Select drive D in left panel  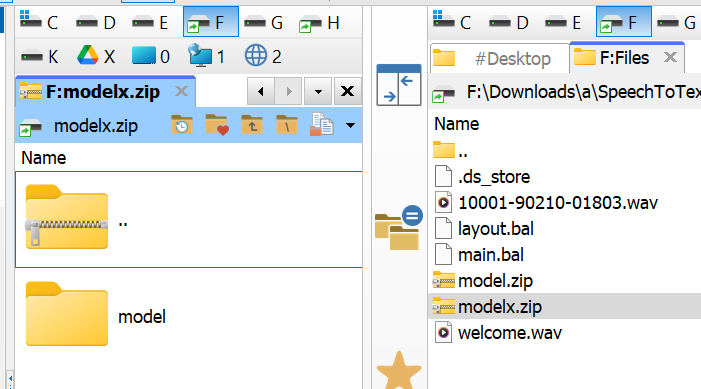(x=96, y=22)
